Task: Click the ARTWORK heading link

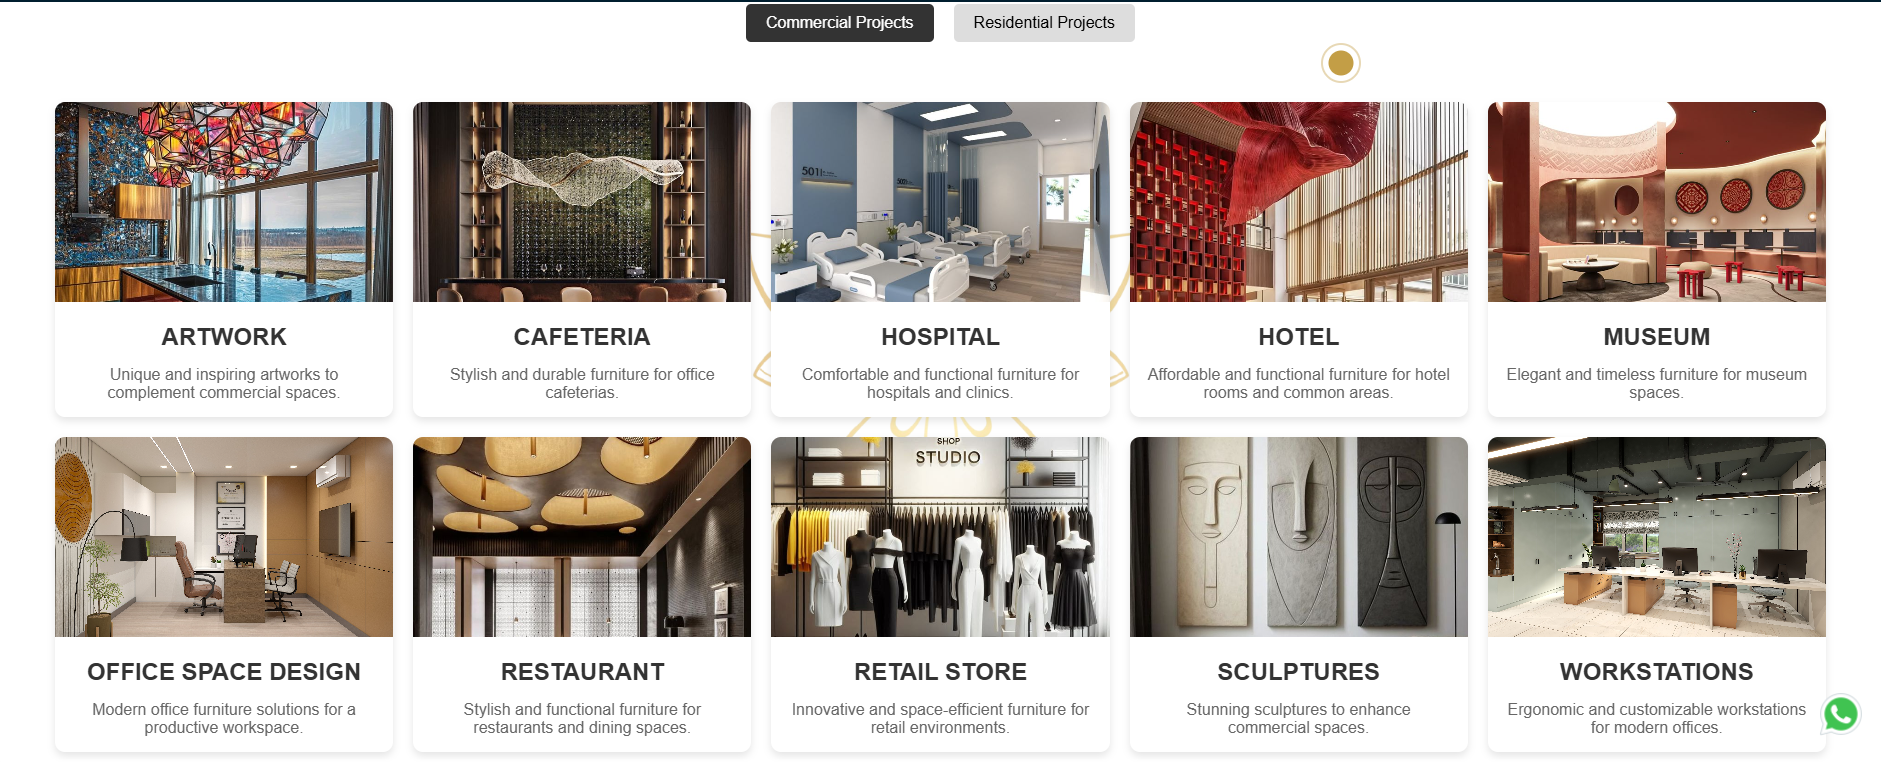Action: point(224,337)
